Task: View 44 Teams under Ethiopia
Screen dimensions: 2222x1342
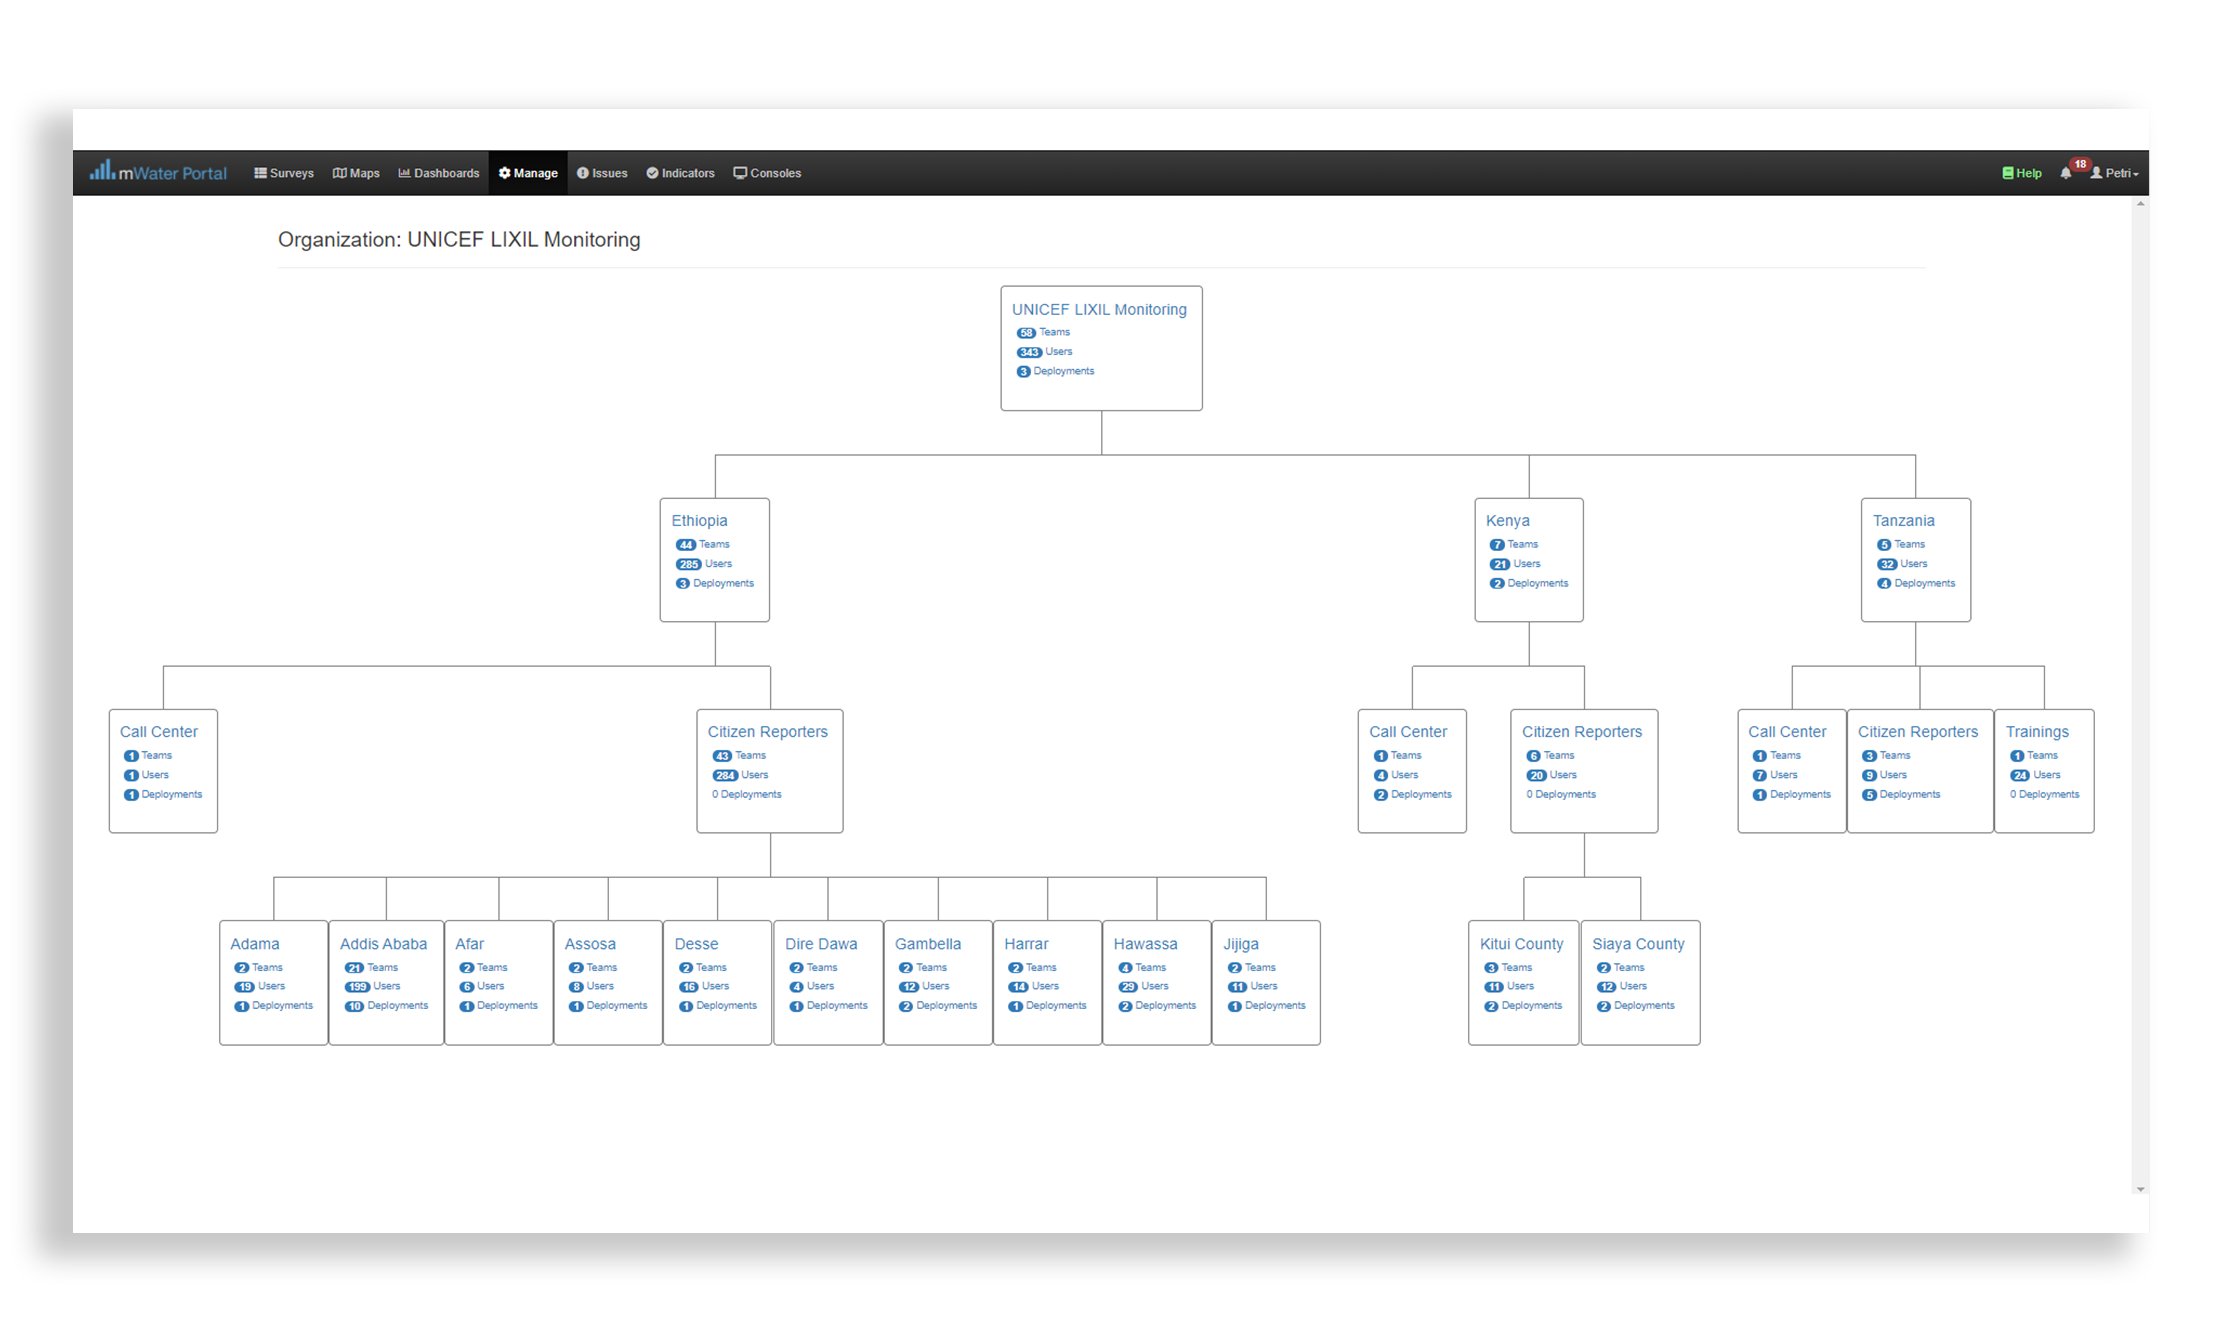Action: [702, 544]
